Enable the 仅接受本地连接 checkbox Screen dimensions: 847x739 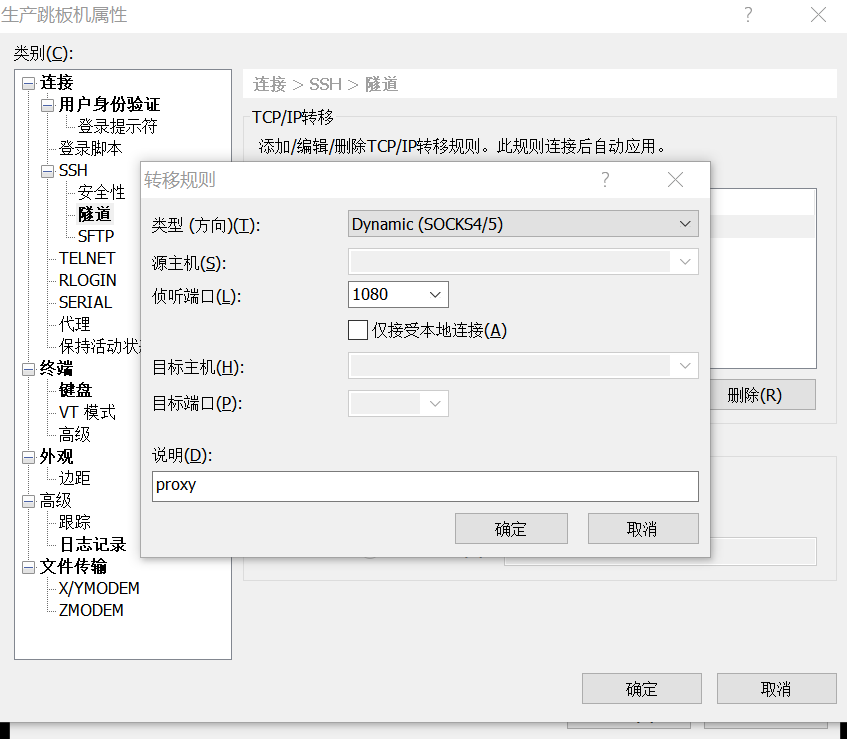[357, 330]
